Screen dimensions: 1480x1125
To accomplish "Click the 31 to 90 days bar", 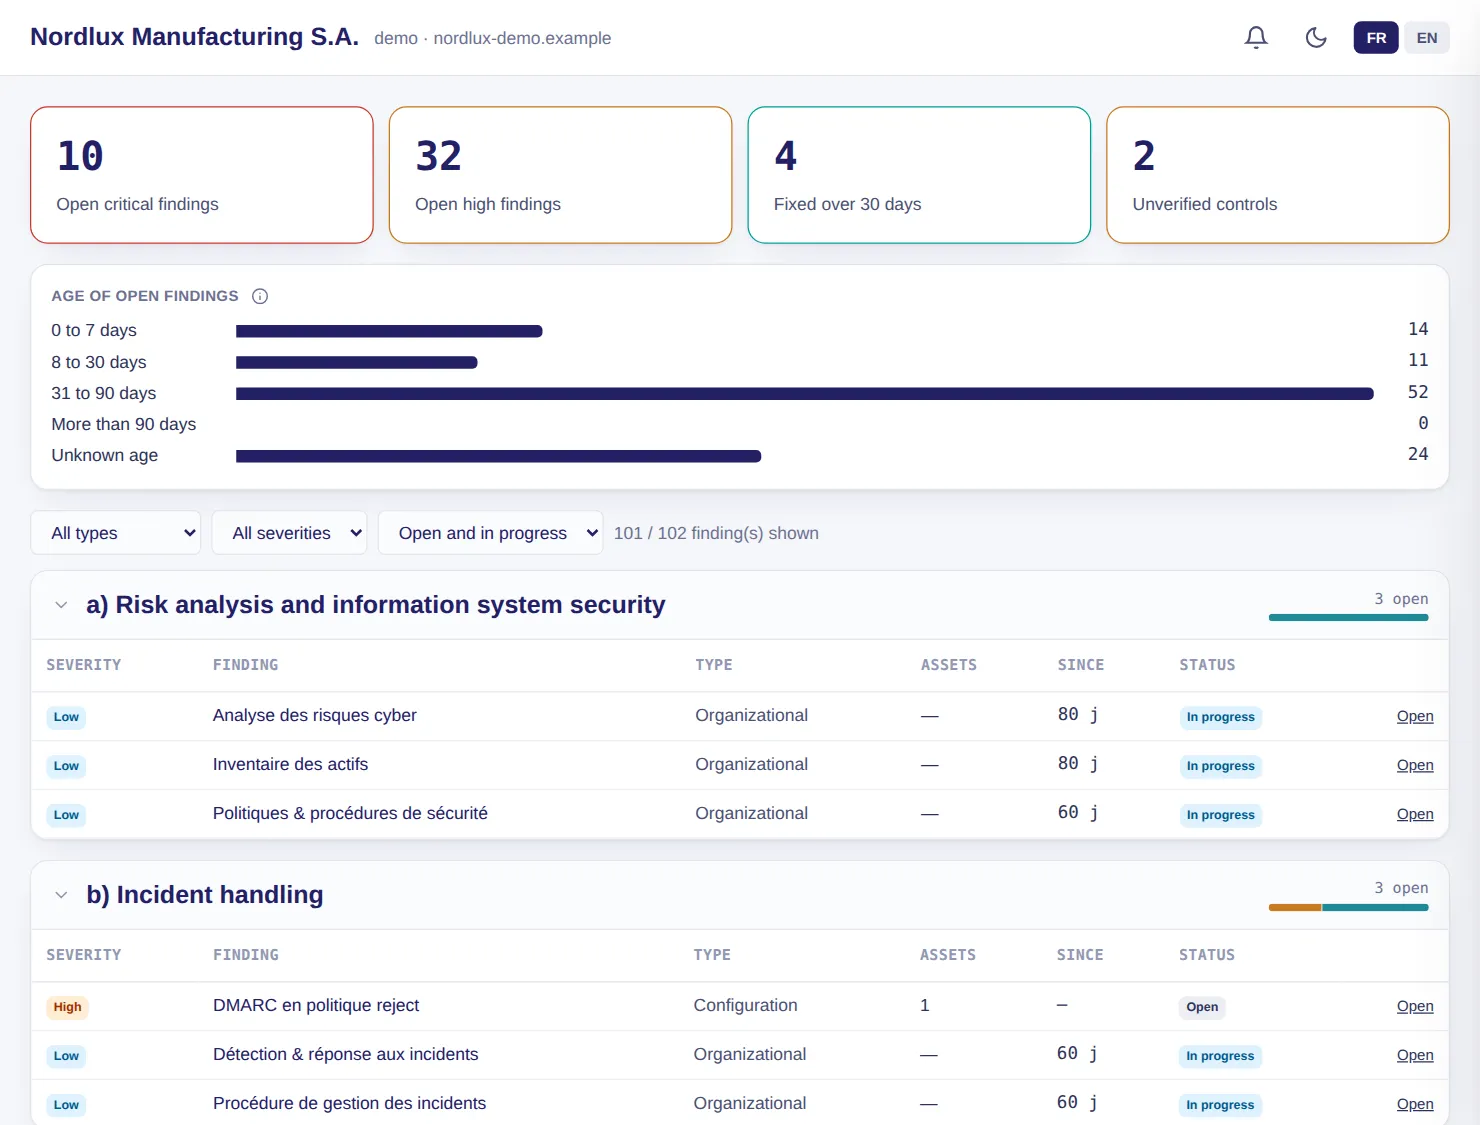I will tap(805, 394).
